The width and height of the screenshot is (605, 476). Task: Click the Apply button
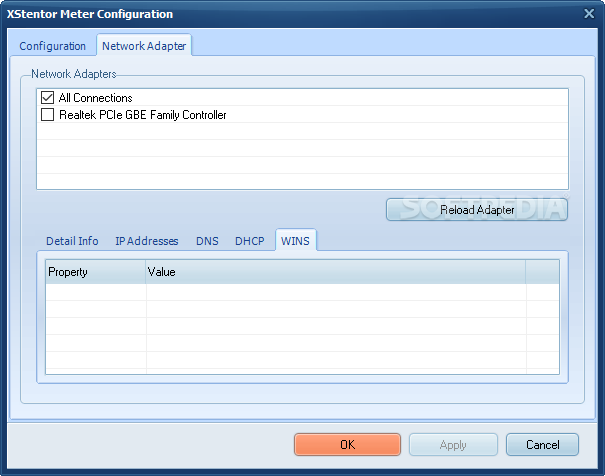[453, 445]
